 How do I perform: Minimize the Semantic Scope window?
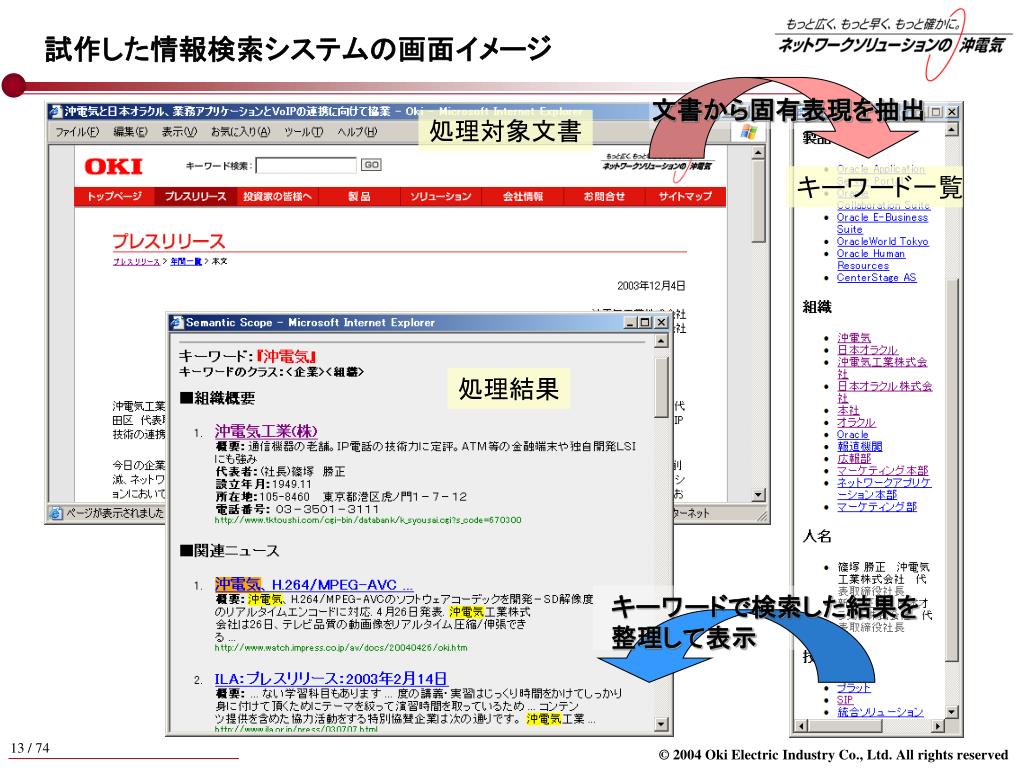(630, 323)
